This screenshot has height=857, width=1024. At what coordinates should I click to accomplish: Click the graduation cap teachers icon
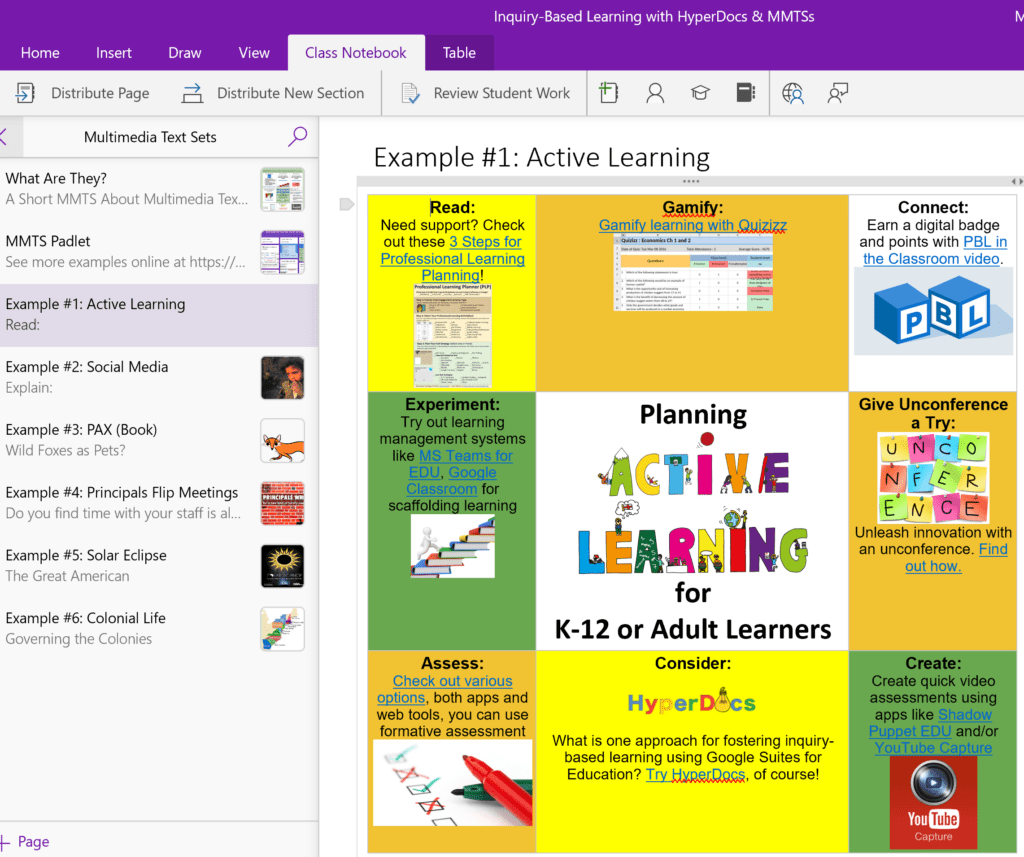tap(700, 93)
